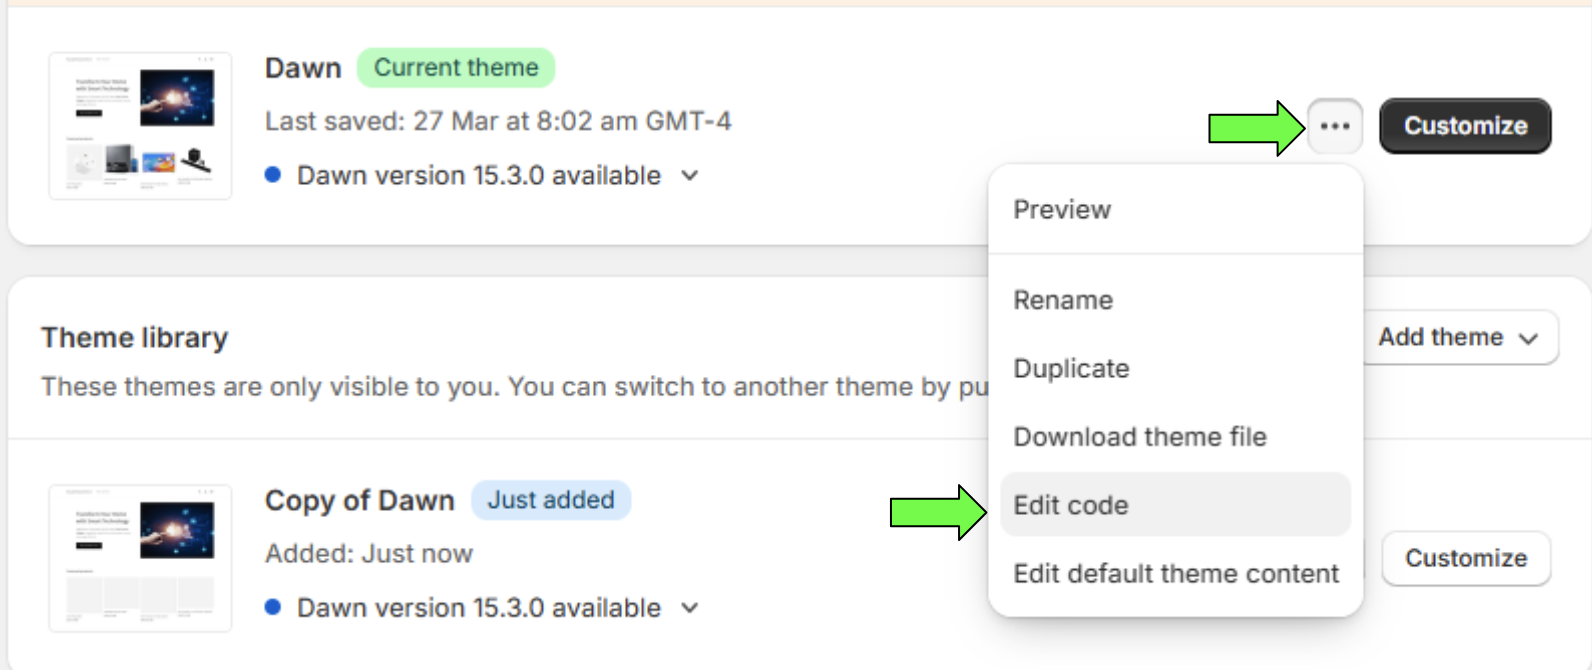Choose Edit code from the menu
Viewport: 1592px width, 670px height.
(1071, 505)
